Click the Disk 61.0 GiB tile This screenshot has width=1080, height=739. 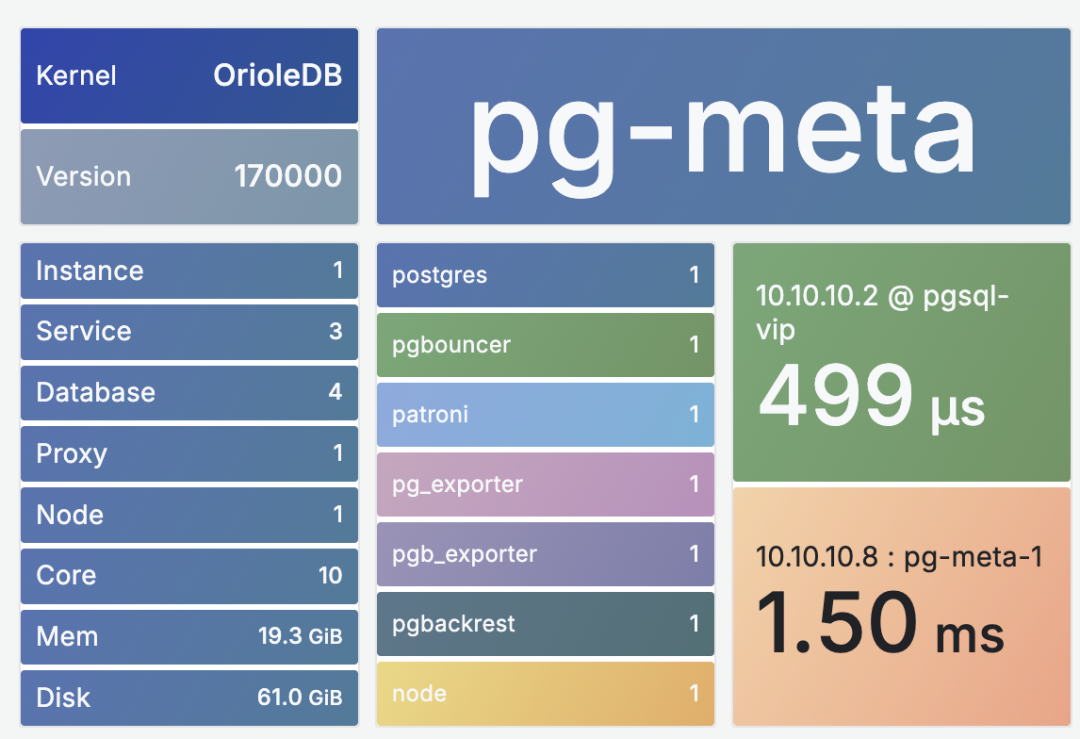coord(189,698)
